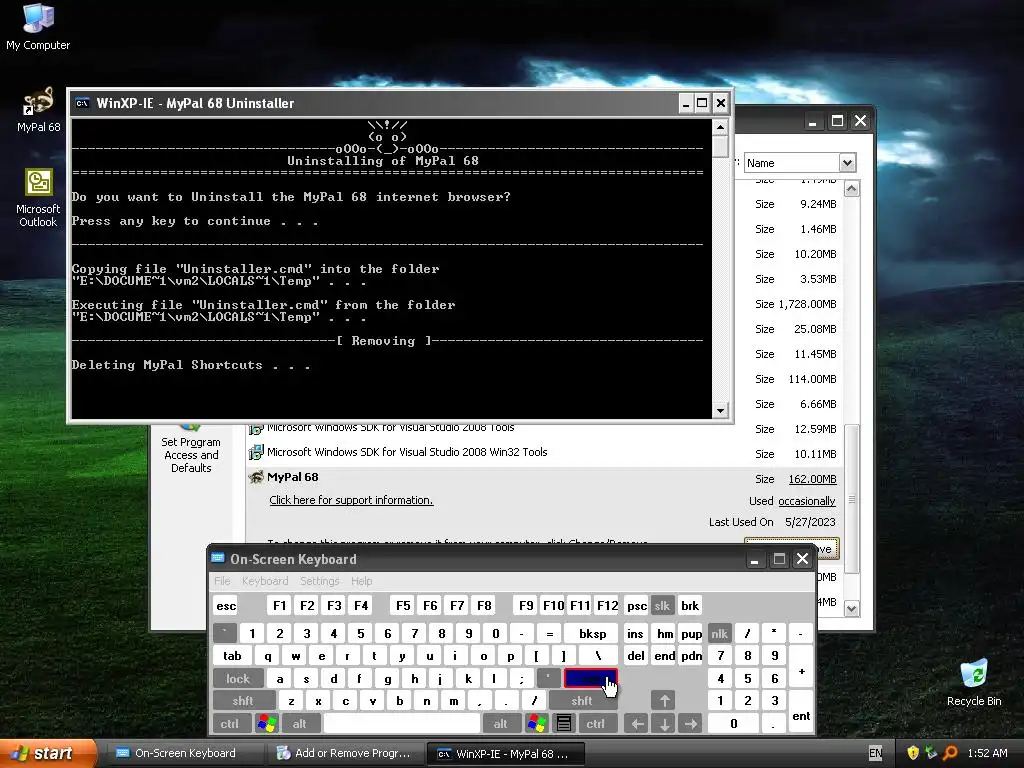This screenshot has width=1024, height=768.
Task: Click the F5 key on On-Screen Keyboard
Action: pyautogui.click(x=403, y=605)
